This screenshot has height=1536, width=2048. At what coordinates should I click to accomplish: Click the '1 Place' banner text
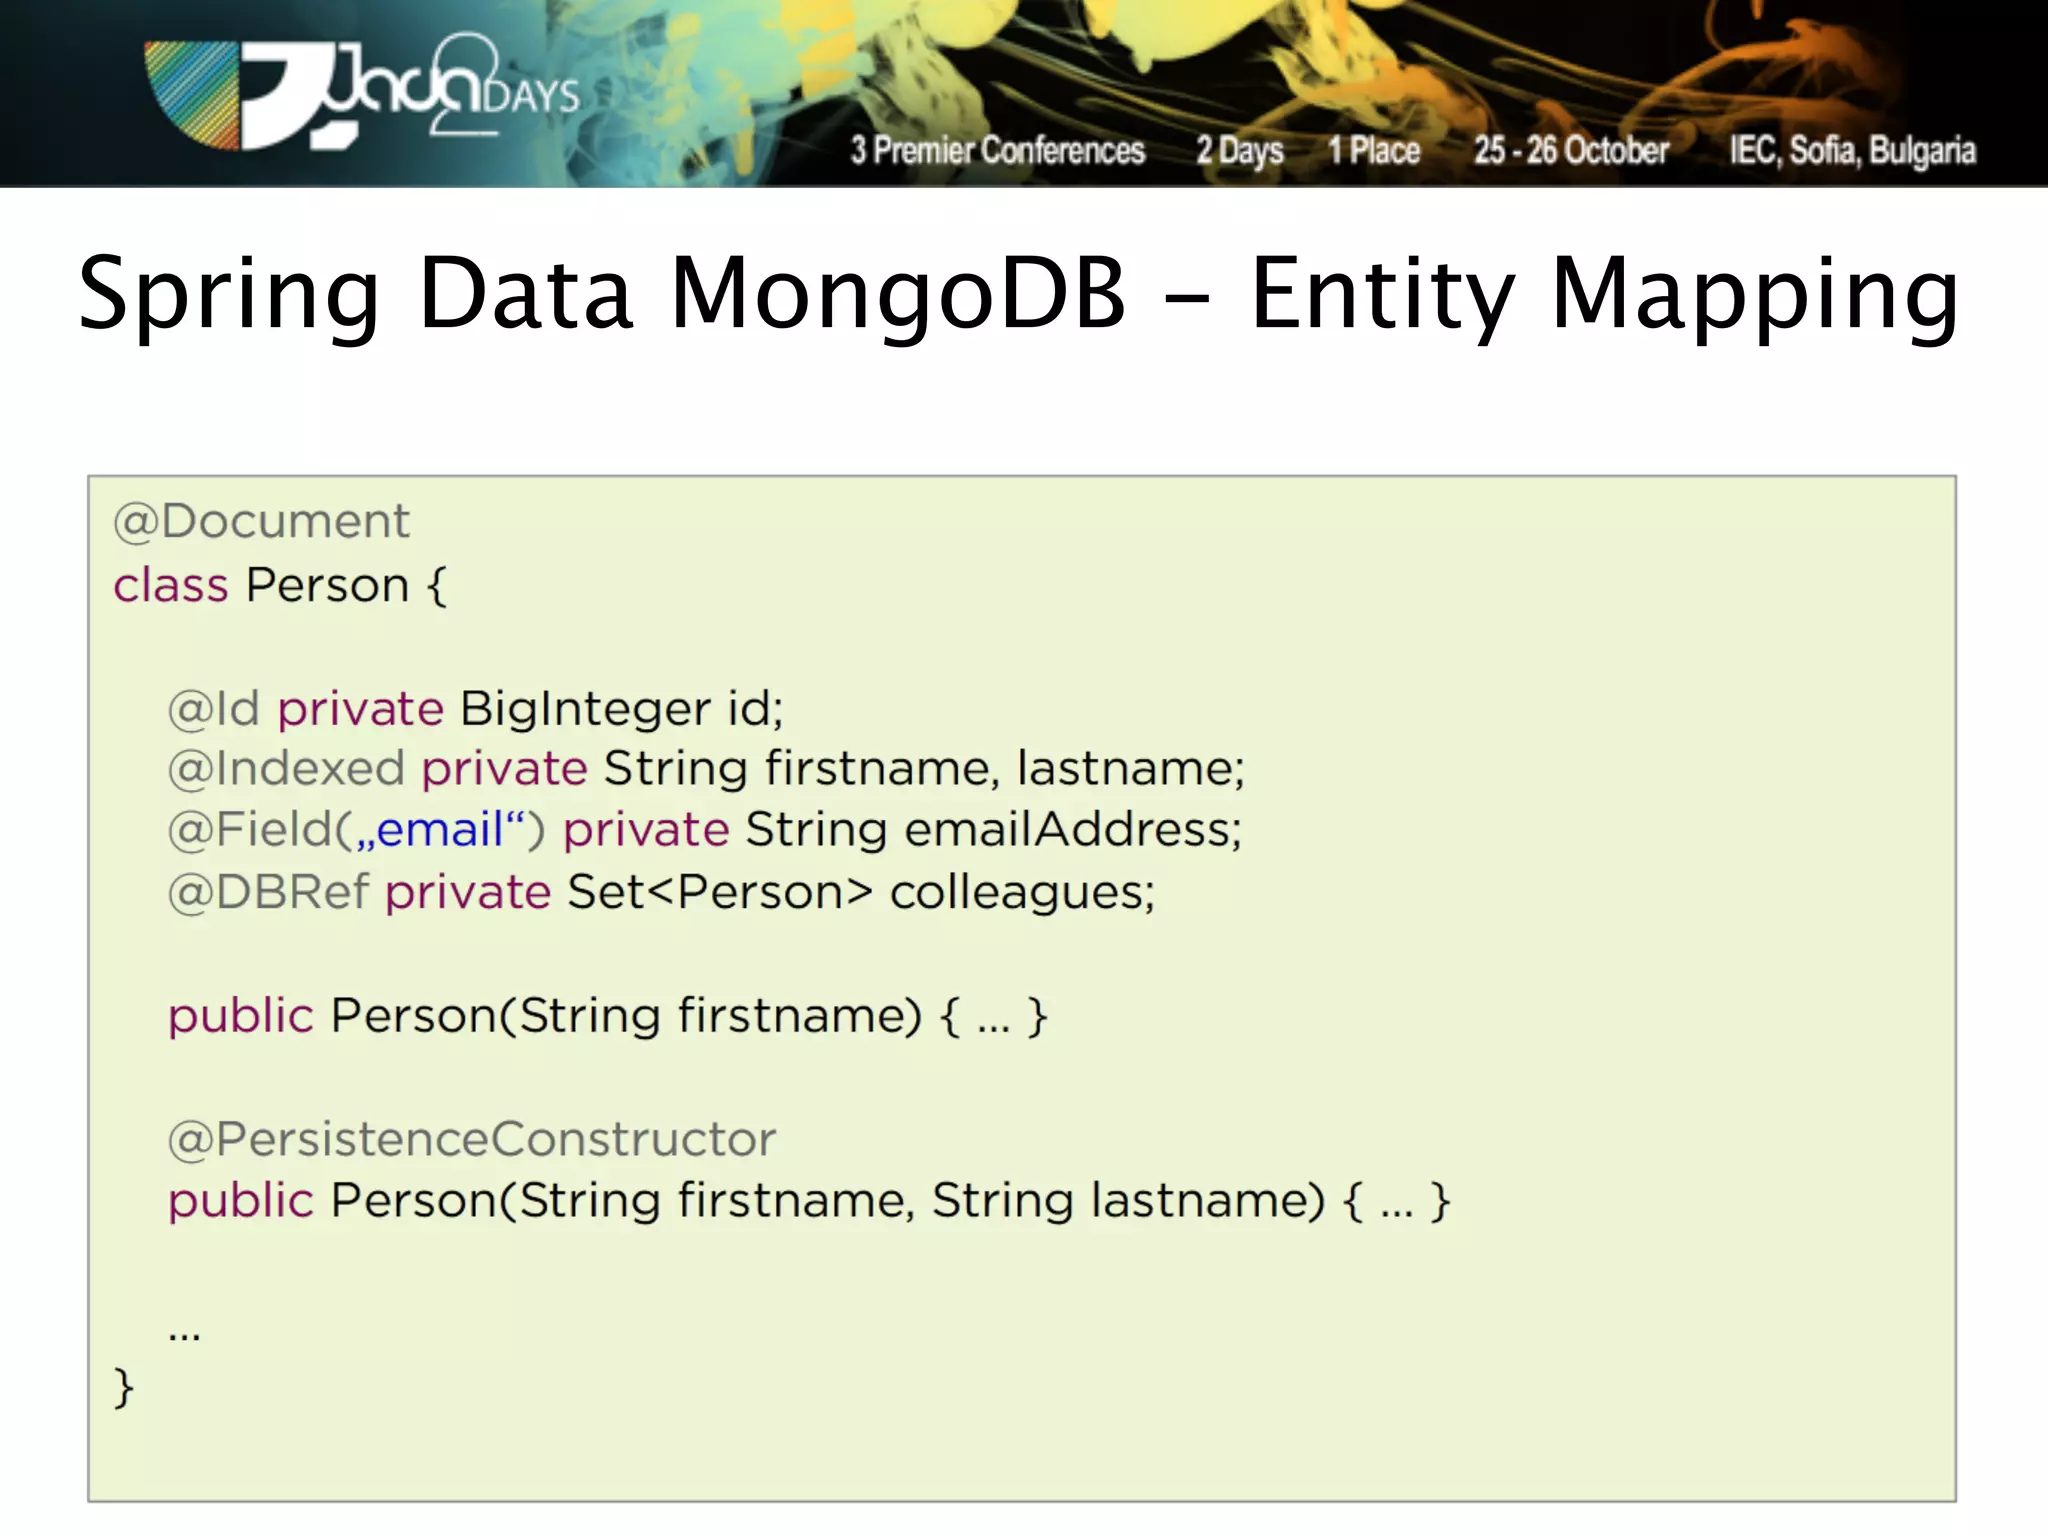(x=1374, y=150)
